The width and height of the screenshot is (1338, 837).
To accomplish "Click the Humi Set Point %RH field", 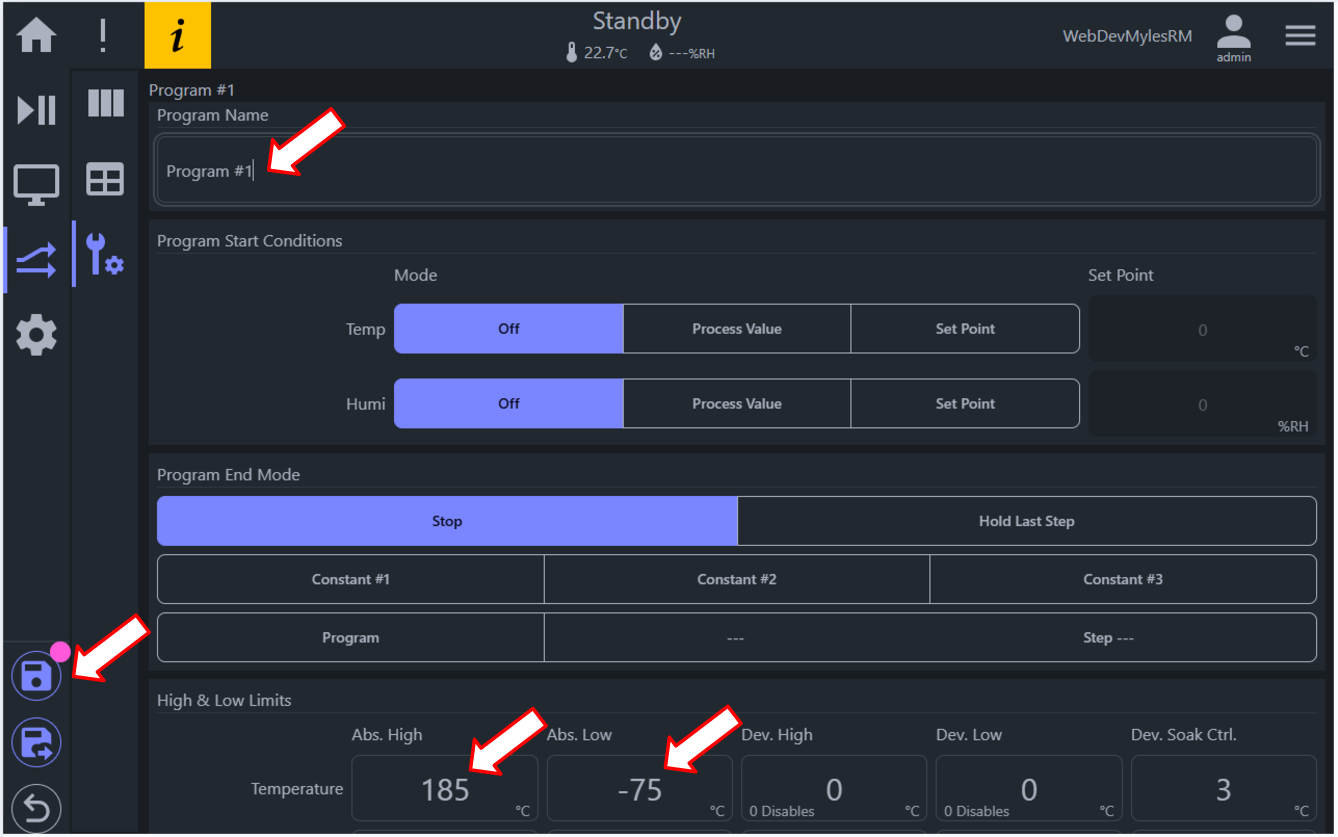I will pyautogui.click(x=1202, y=404).
